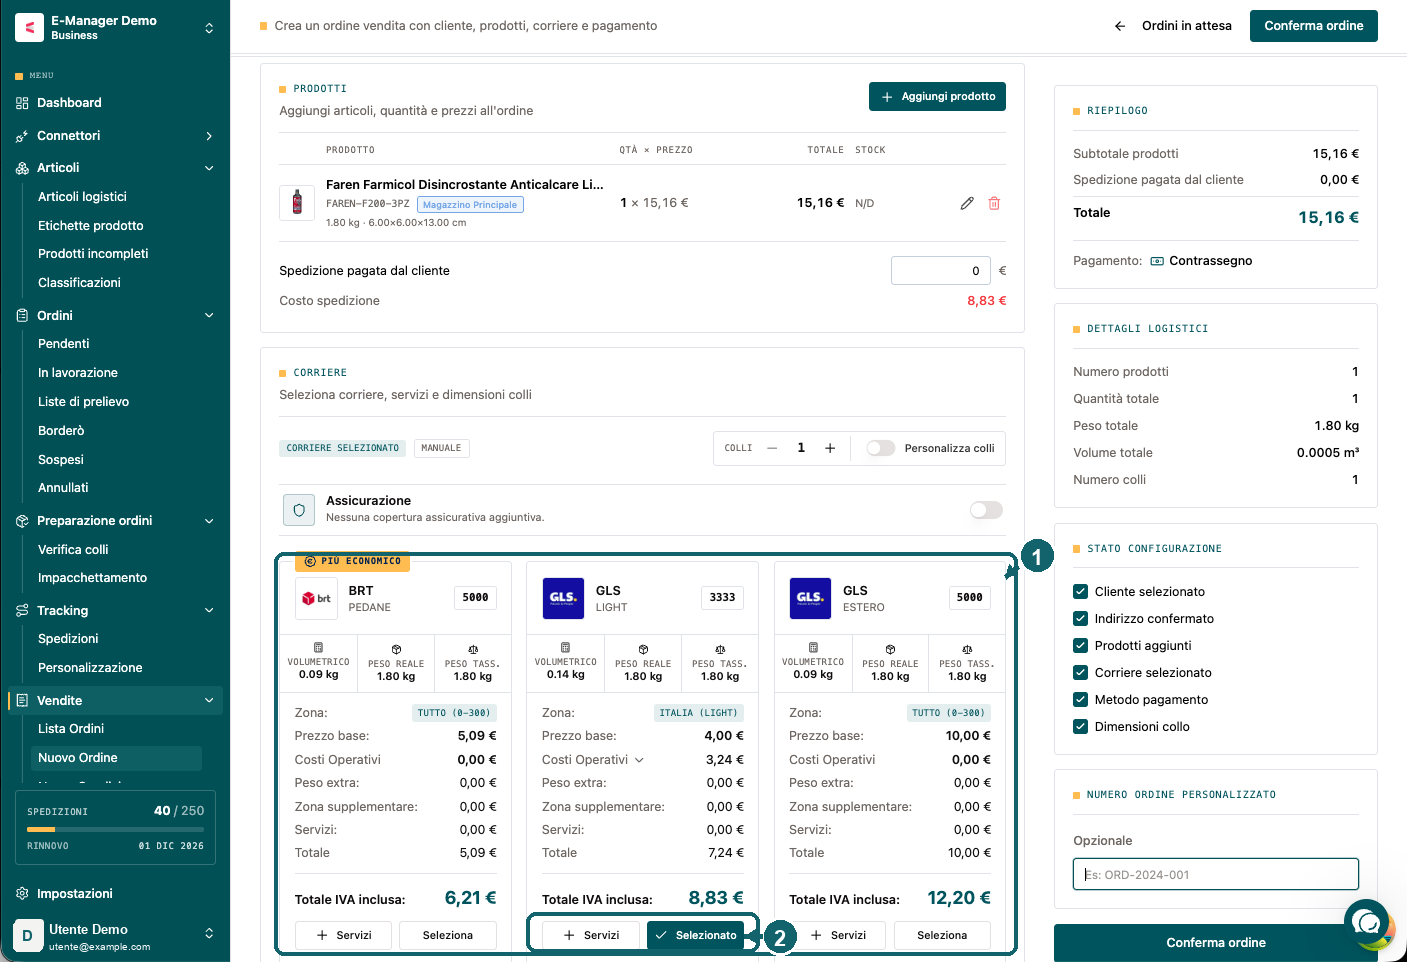Add services to GLS Estero carrier

point(837,935)
